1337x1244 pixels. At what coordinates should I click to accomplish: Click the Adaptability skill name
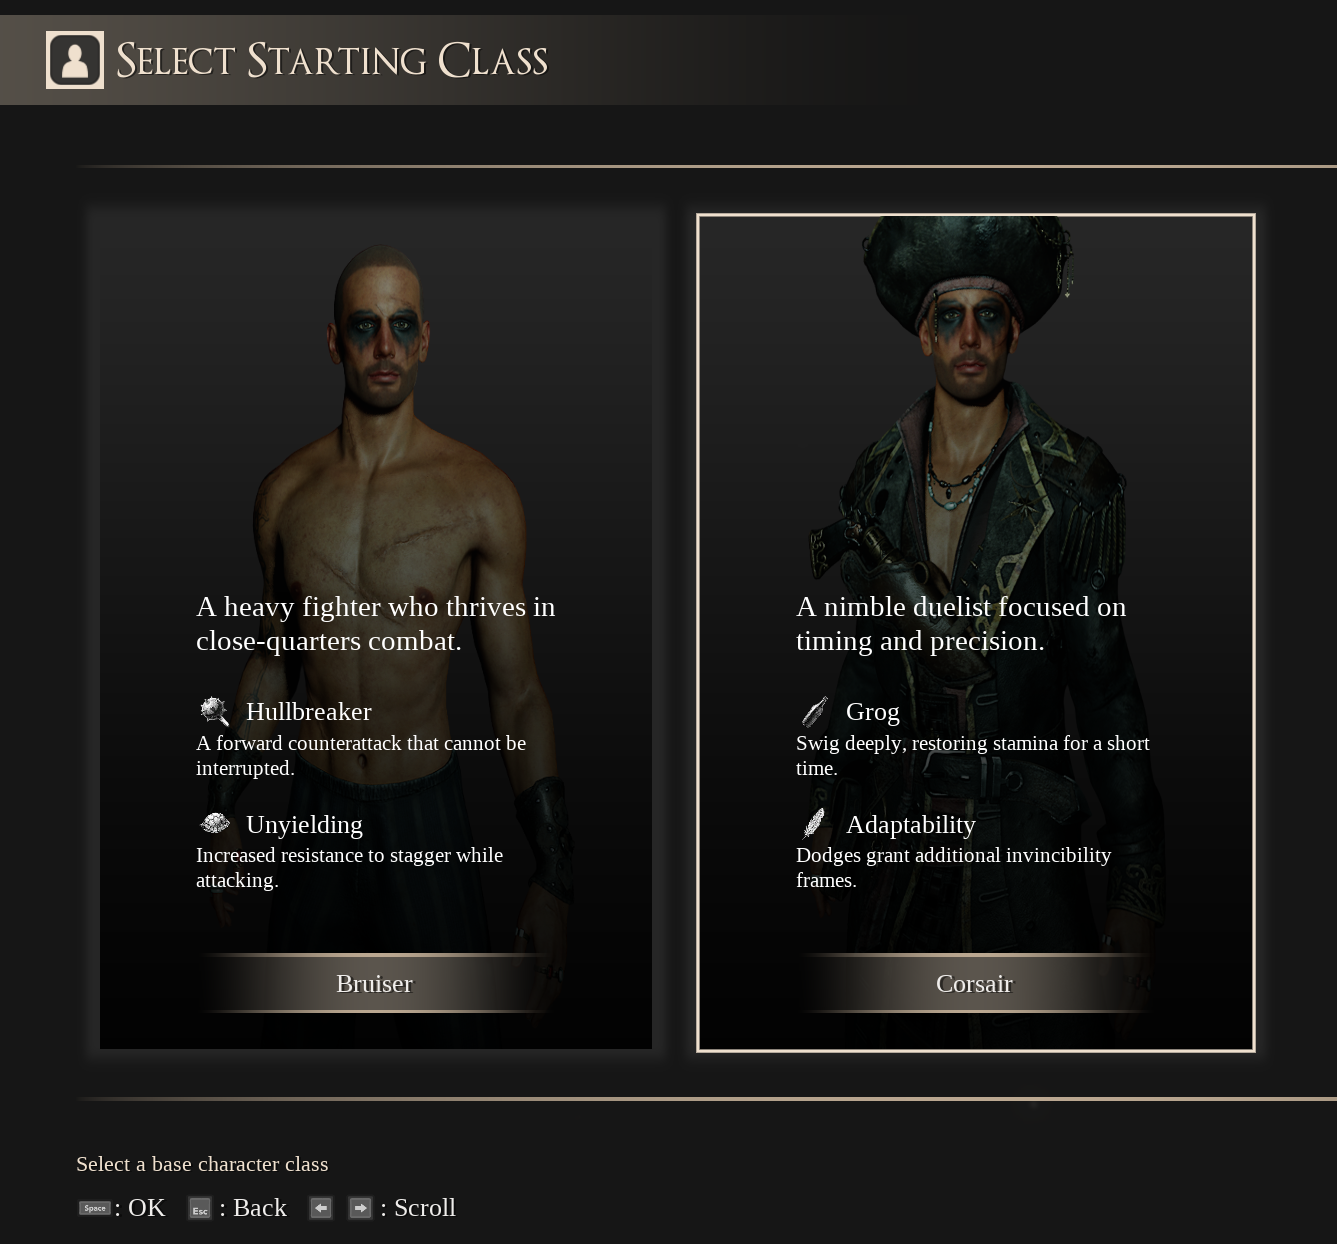(x=910, y=824)
